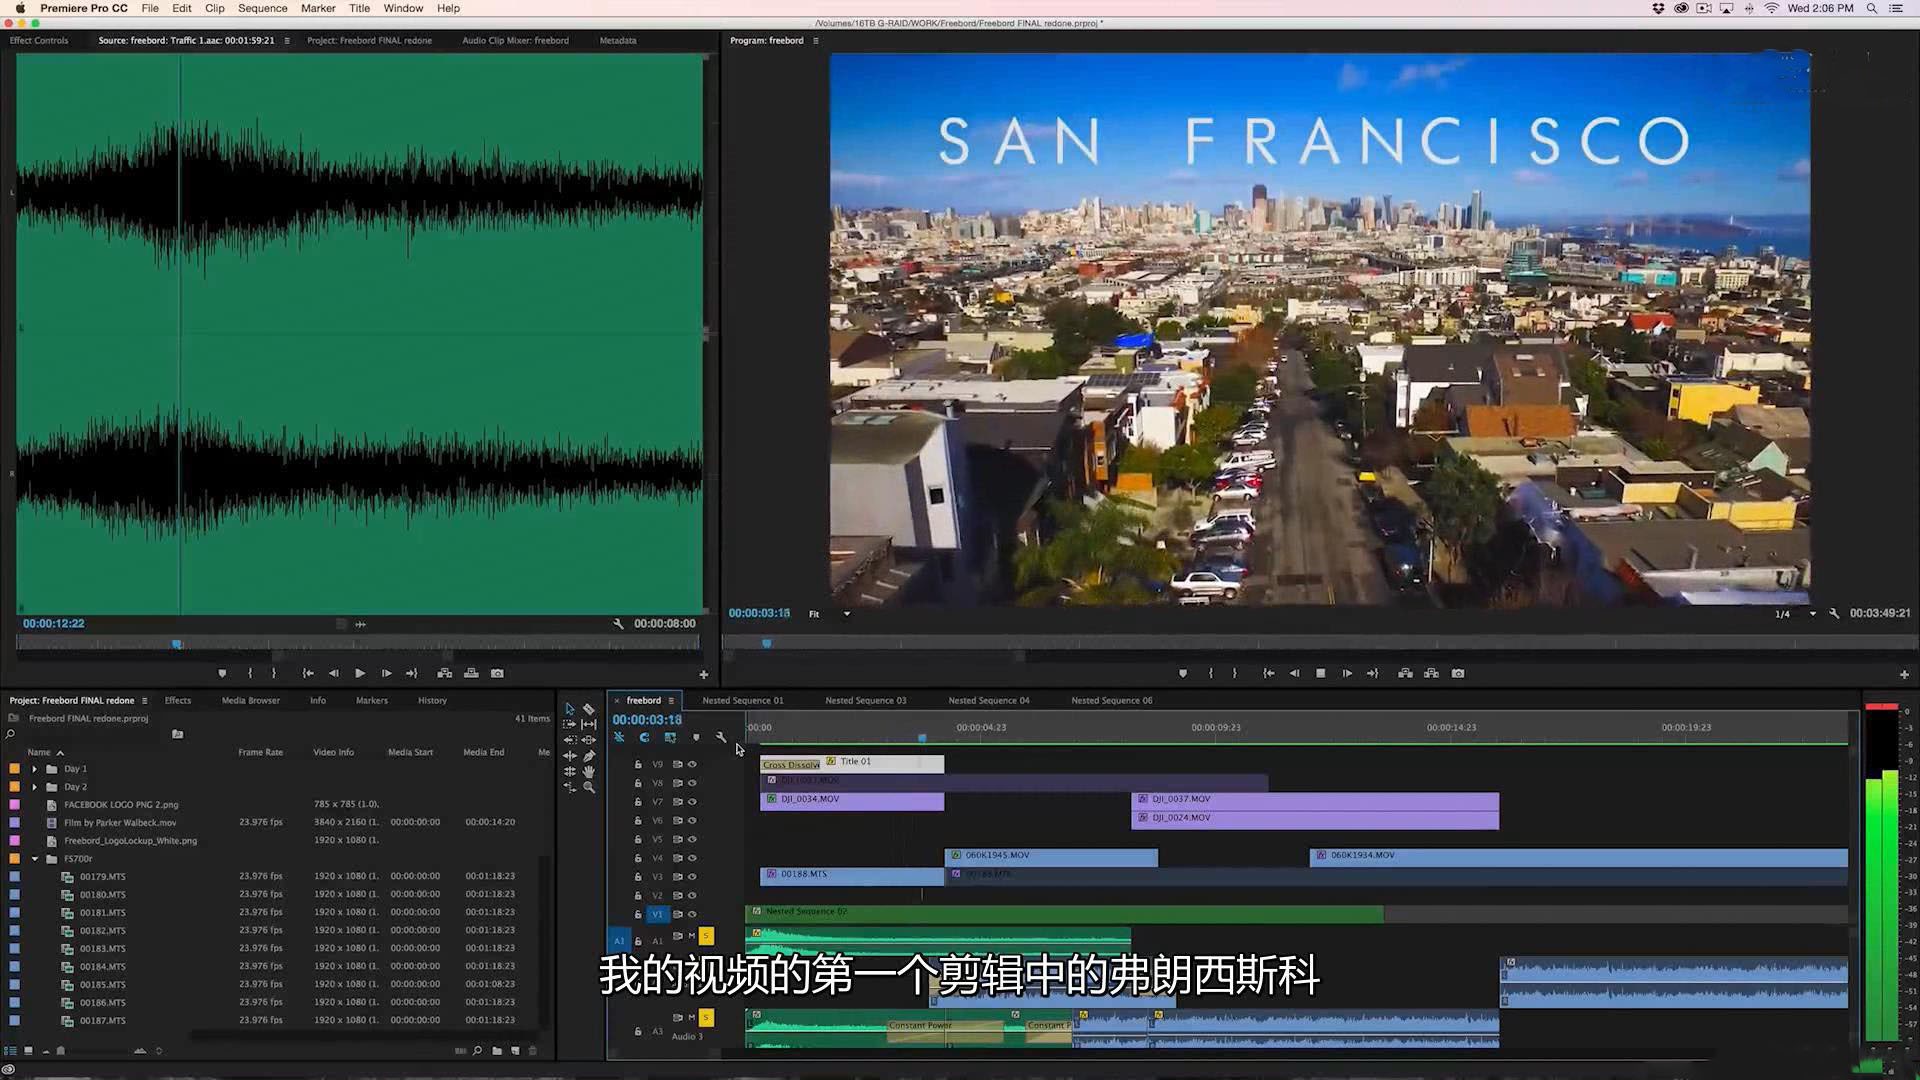This screenshot has height=1080, width=1920.
Task: Toggle V4 track output eye
Action: tap(692, 858)
